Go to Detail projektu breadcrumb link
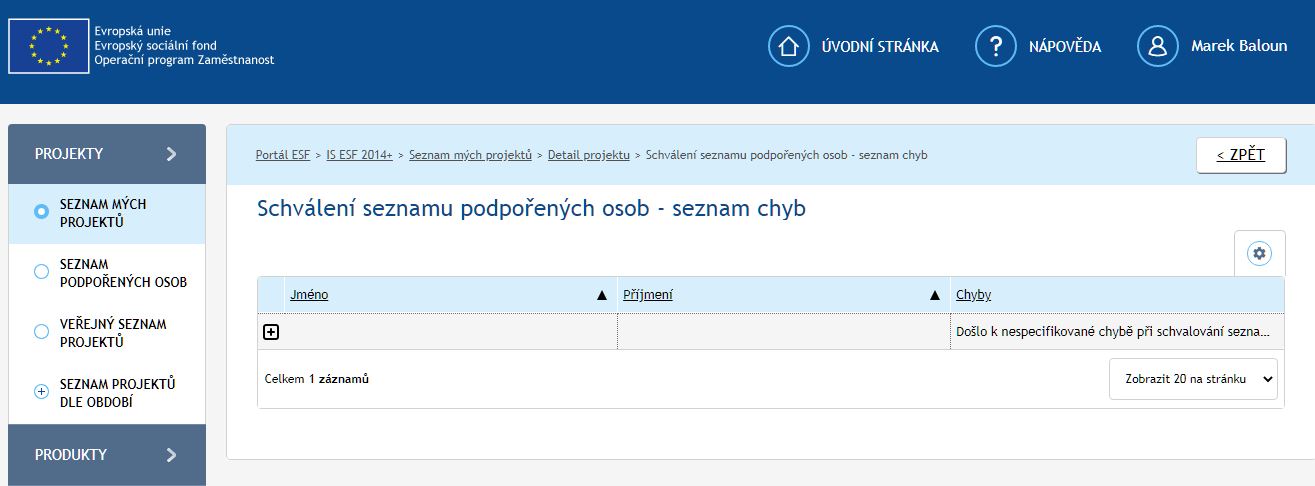This screenshot has height=486, width=1315. click(x=588, y=155)
